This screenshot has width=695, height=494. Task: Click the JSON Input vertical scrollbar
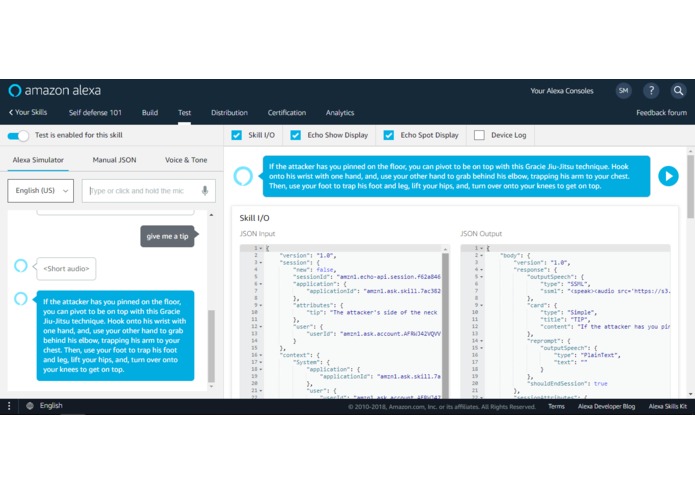[x=445, y=324]
